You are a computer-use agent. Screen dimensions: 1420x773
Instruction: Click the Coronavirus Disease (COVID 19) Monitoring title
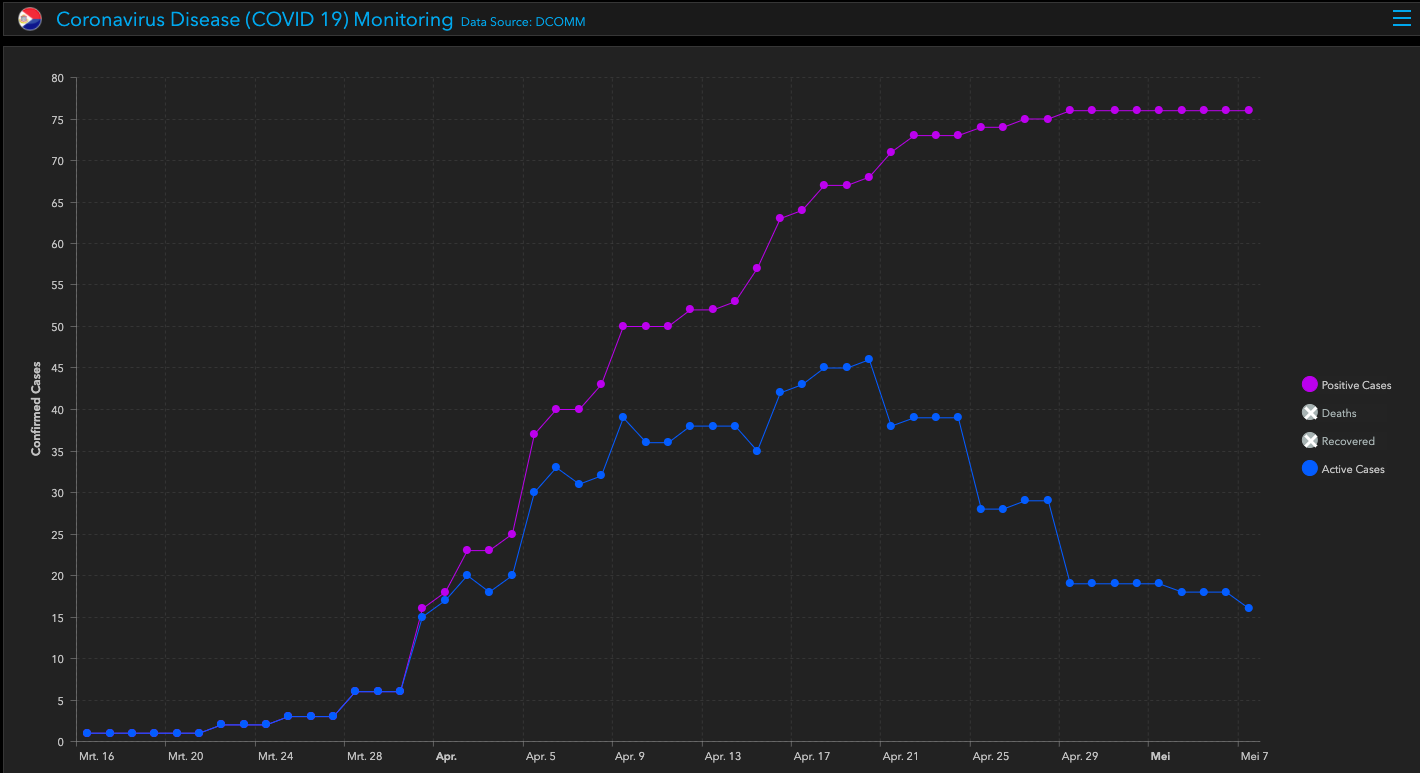click(x=254, y=19)
